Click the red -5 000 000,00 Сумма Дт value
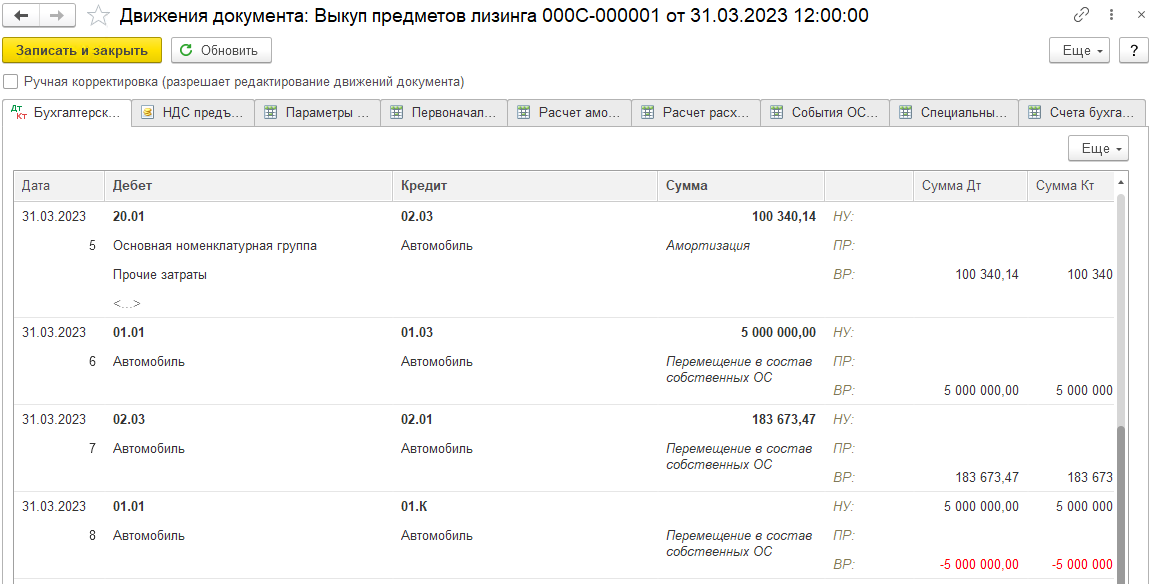The width and height of the screenshot is (1153, 584). point(979,564)
